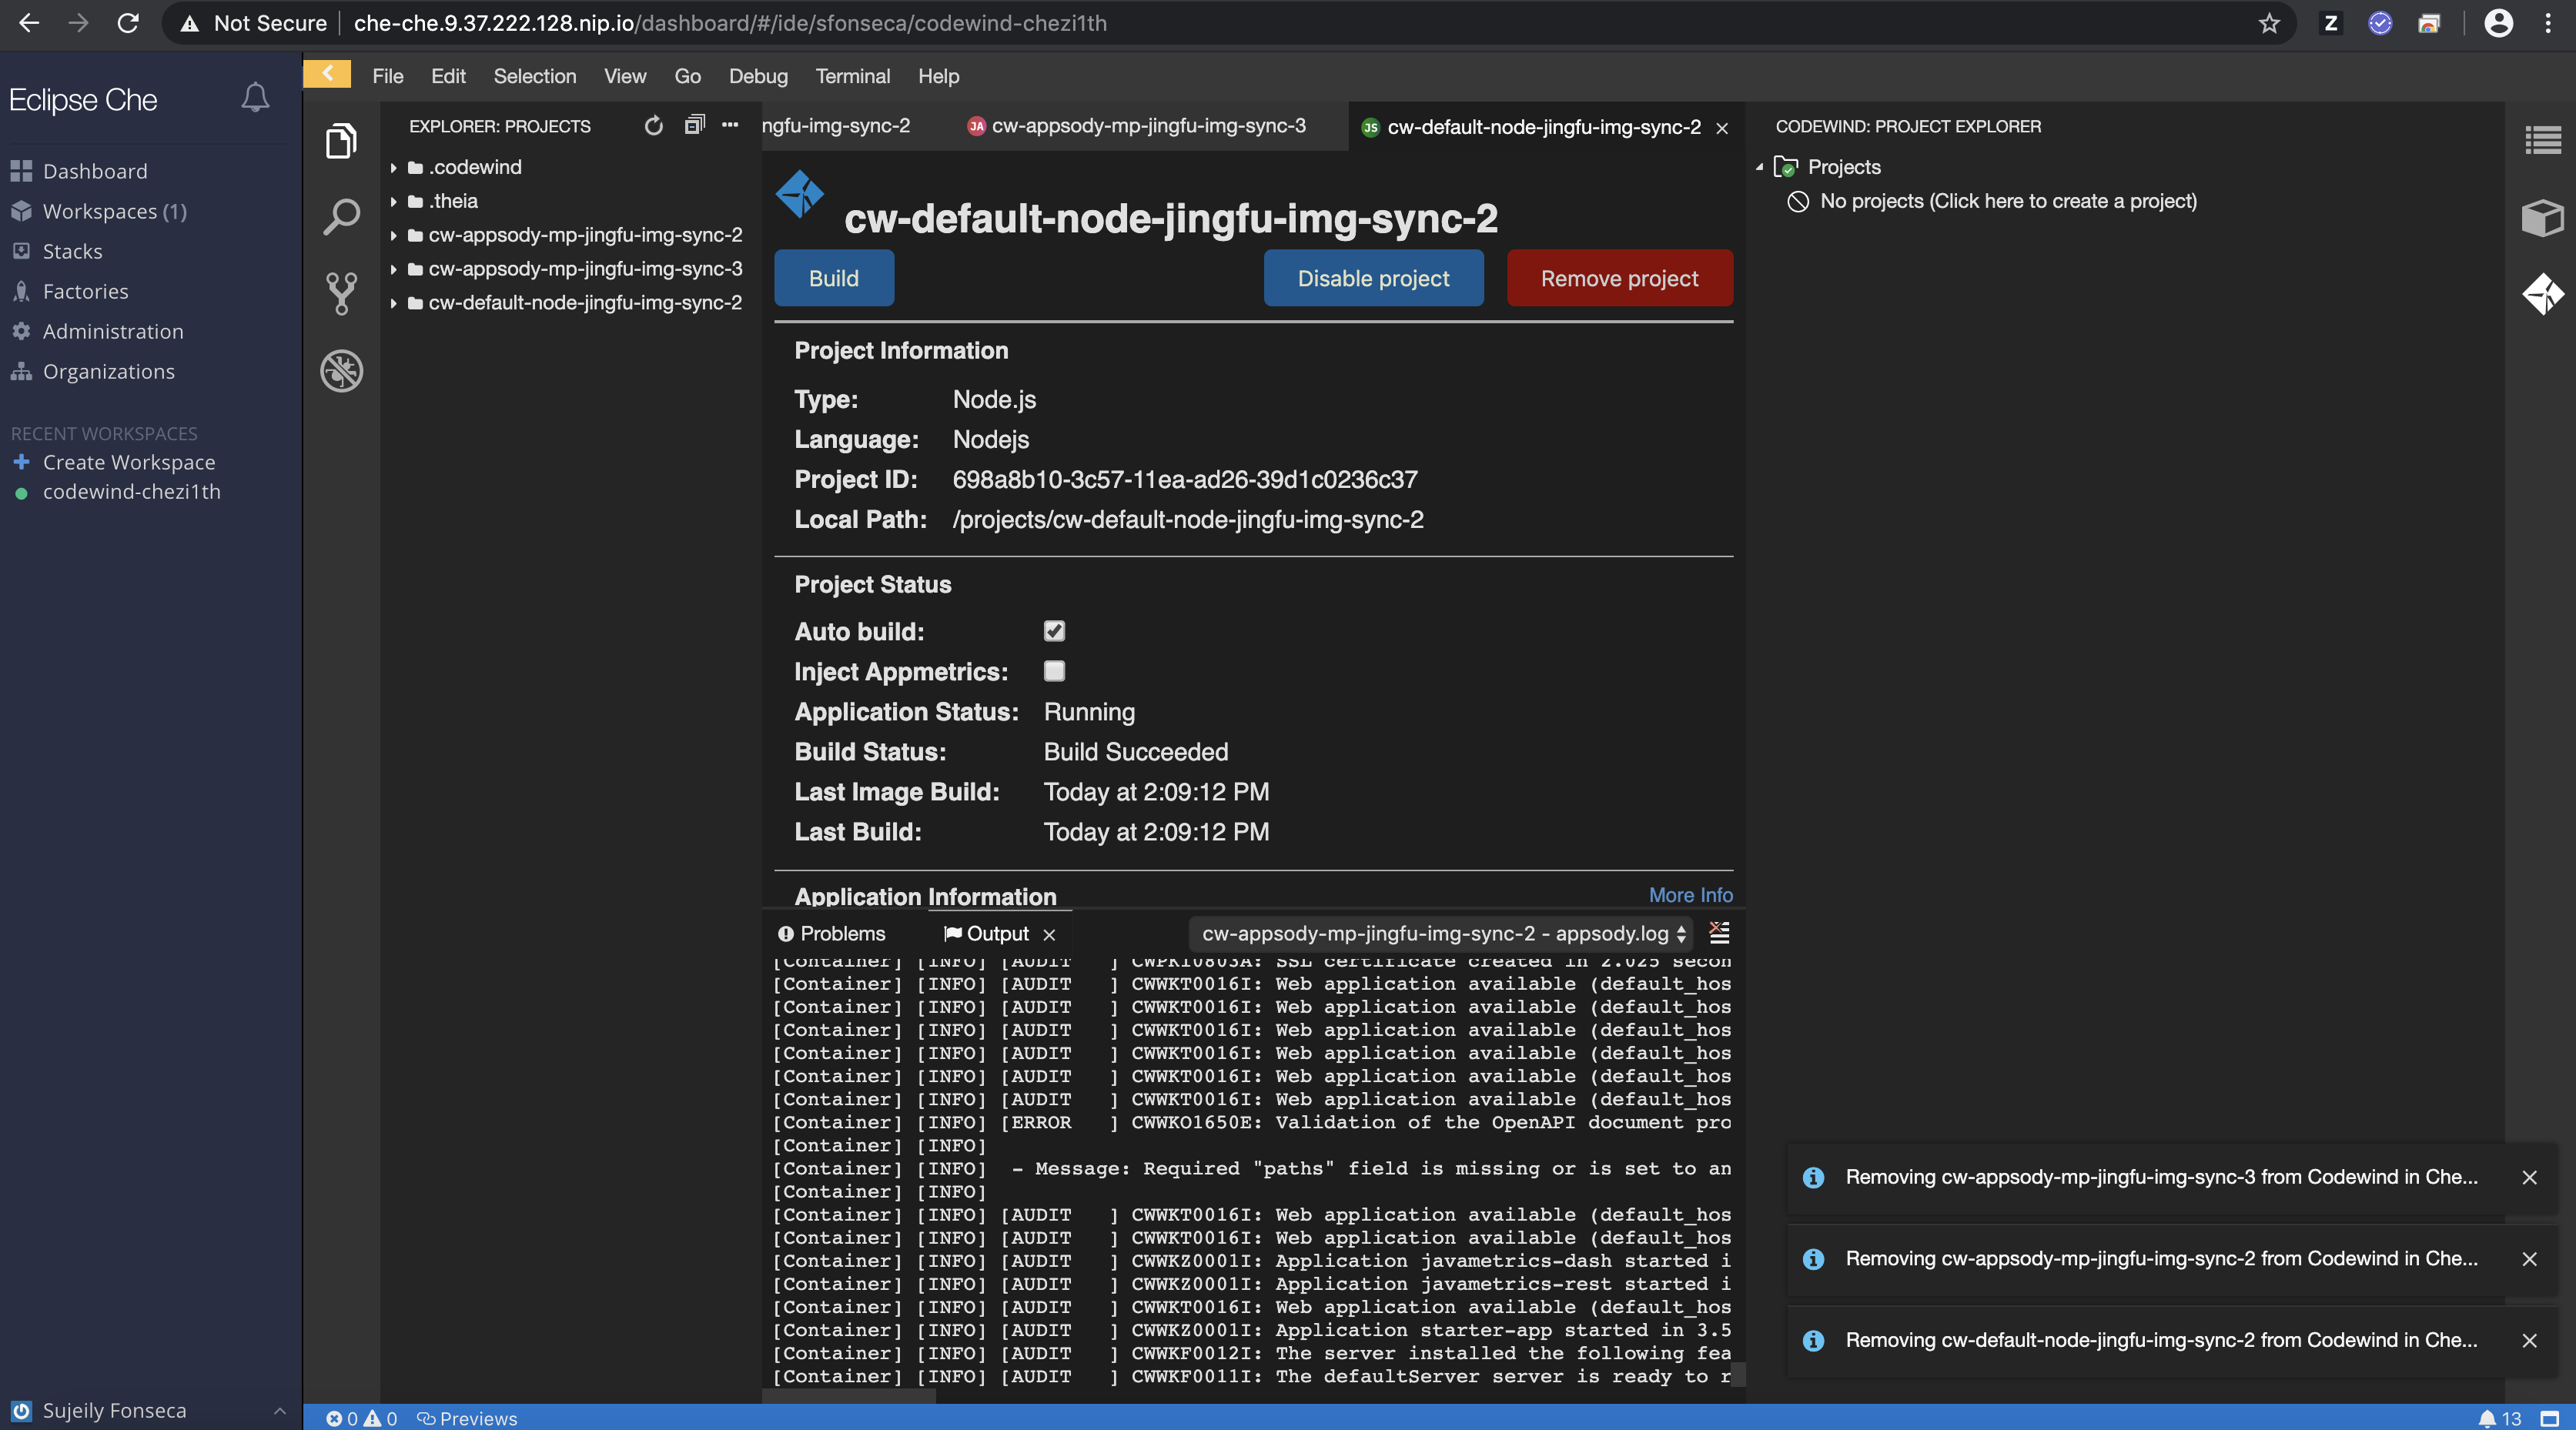Open Codewind Project Explorer list icon top right
The height and width of the screenshot is (1430, 2576).
[2543, 141]
